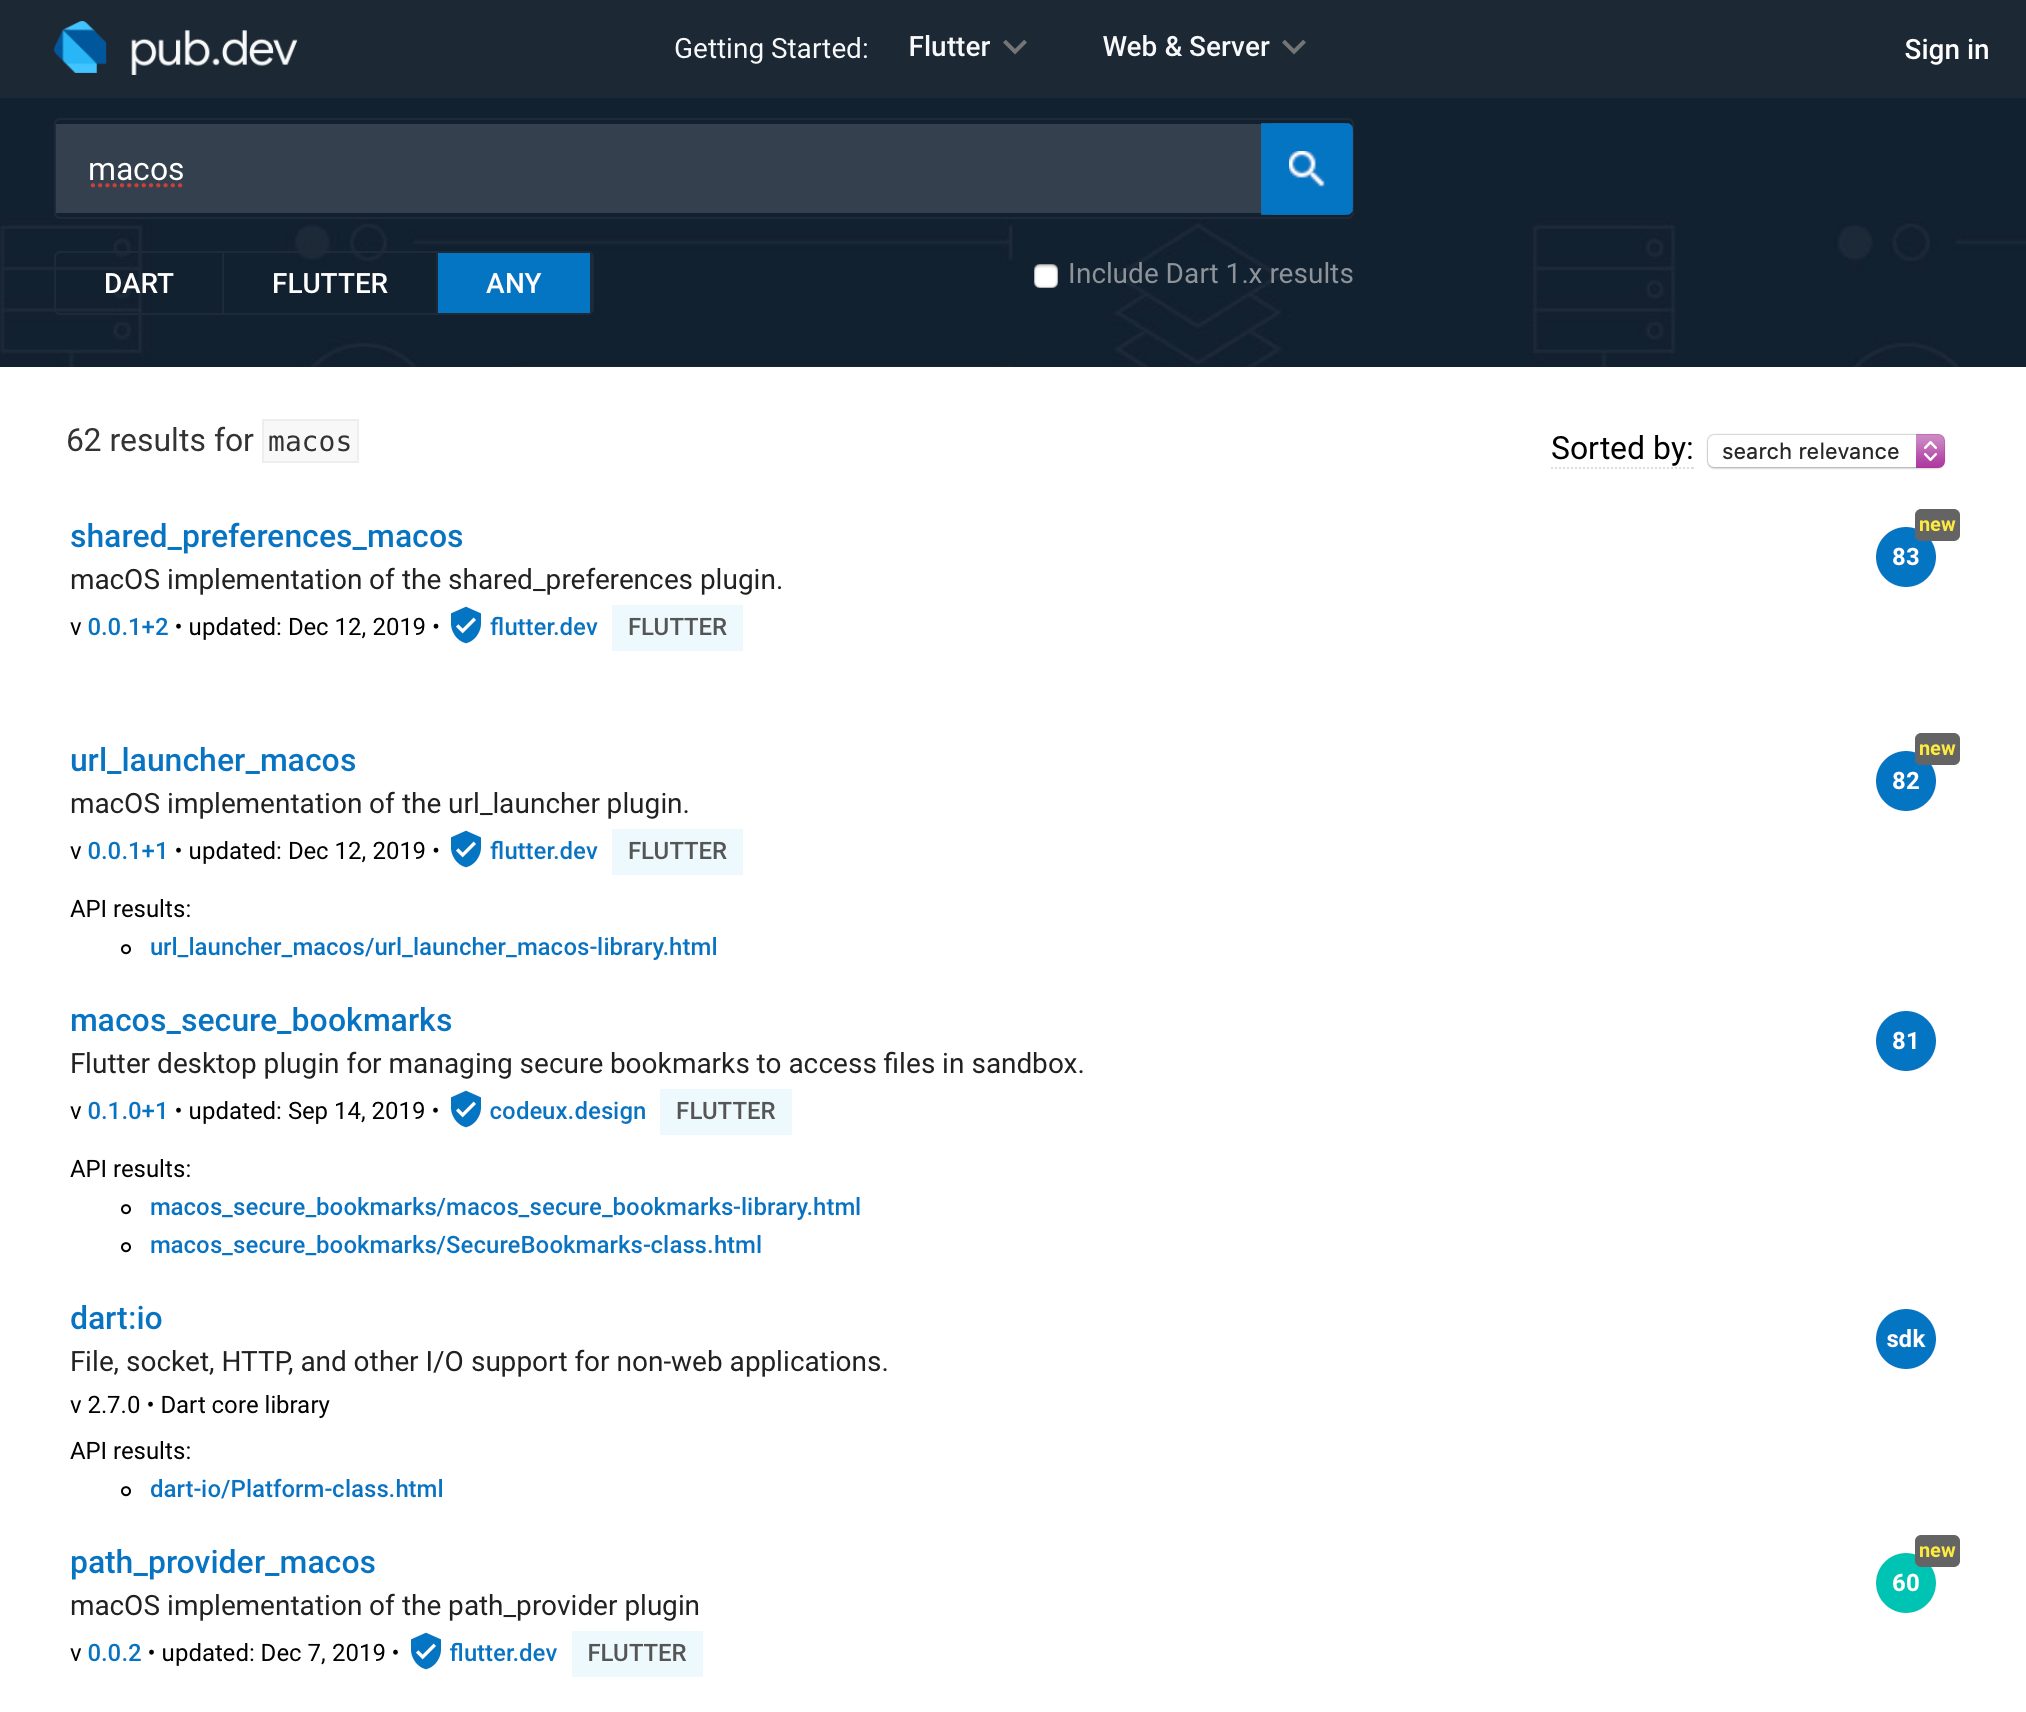Open macos_secure_bookmarks-library.html API result
The width and height of the screenshot is (2026, 1712).
click(x=505, y=1207)
